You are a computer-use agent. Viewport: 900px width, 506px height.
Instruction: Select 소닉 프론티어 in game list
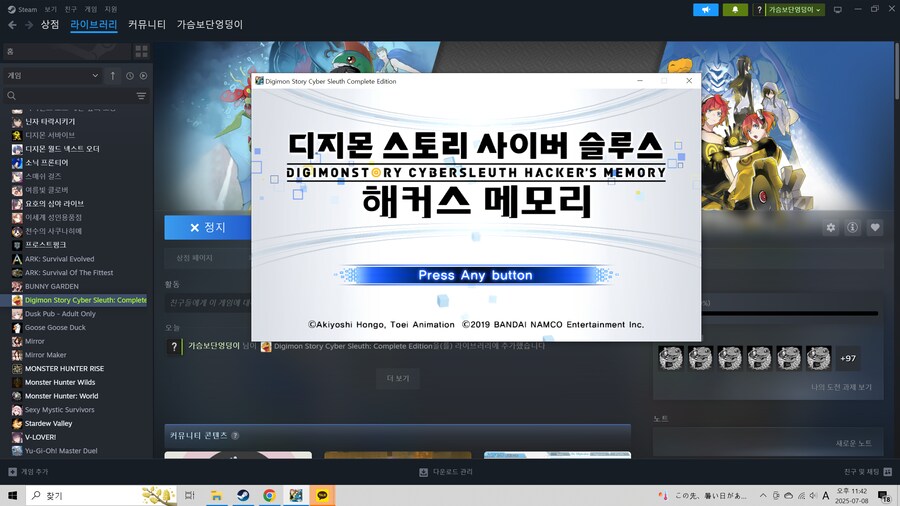[46, 163]
